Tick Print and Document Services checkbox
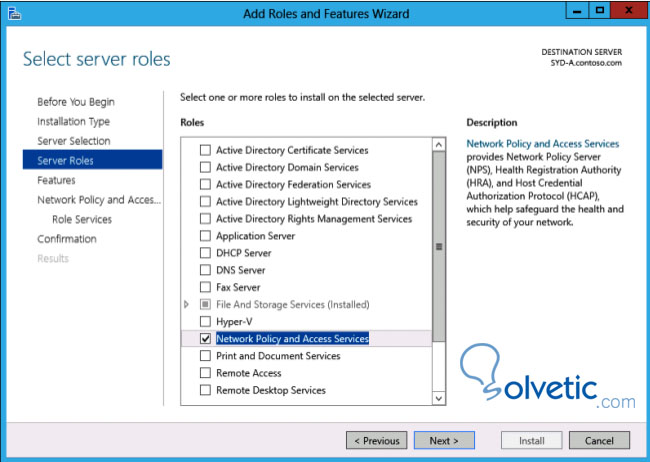The width and height of the screenshot is (650, 462). click(205, 356)
